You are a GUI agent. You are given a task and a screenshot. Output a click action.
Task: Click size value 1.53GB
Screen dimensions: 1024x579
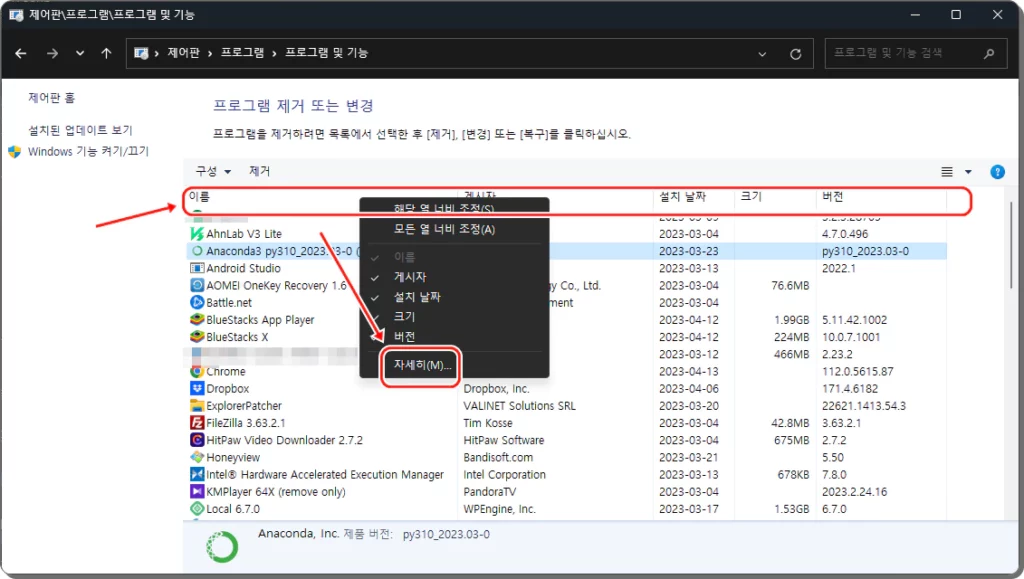(792, 509)
